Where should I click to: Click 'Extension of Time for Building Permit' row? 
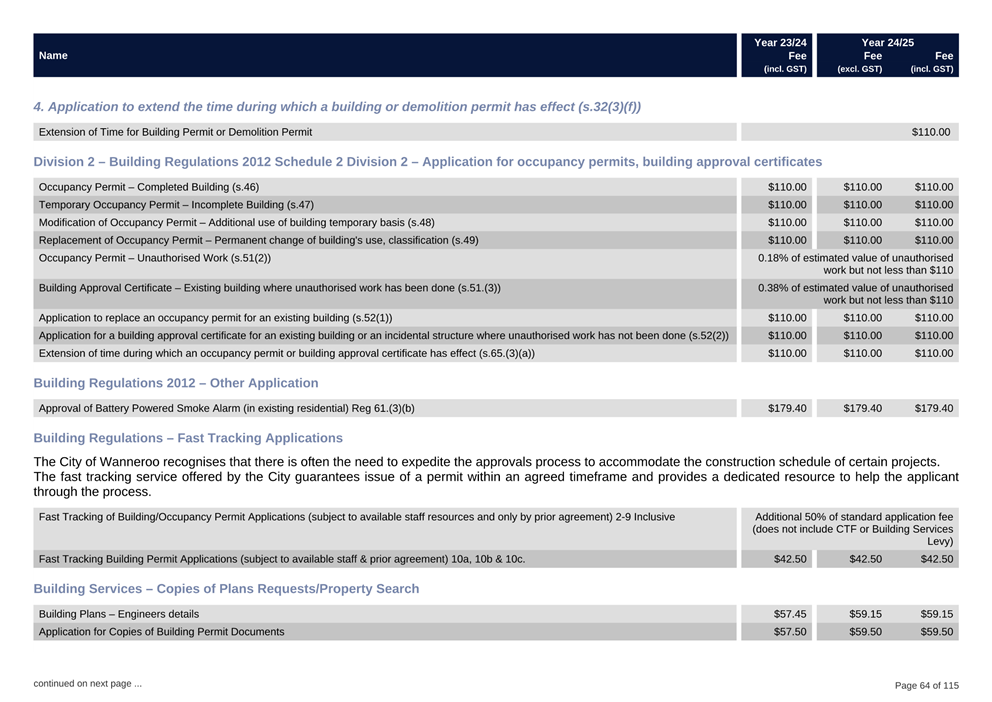click(x=175, y=132)
